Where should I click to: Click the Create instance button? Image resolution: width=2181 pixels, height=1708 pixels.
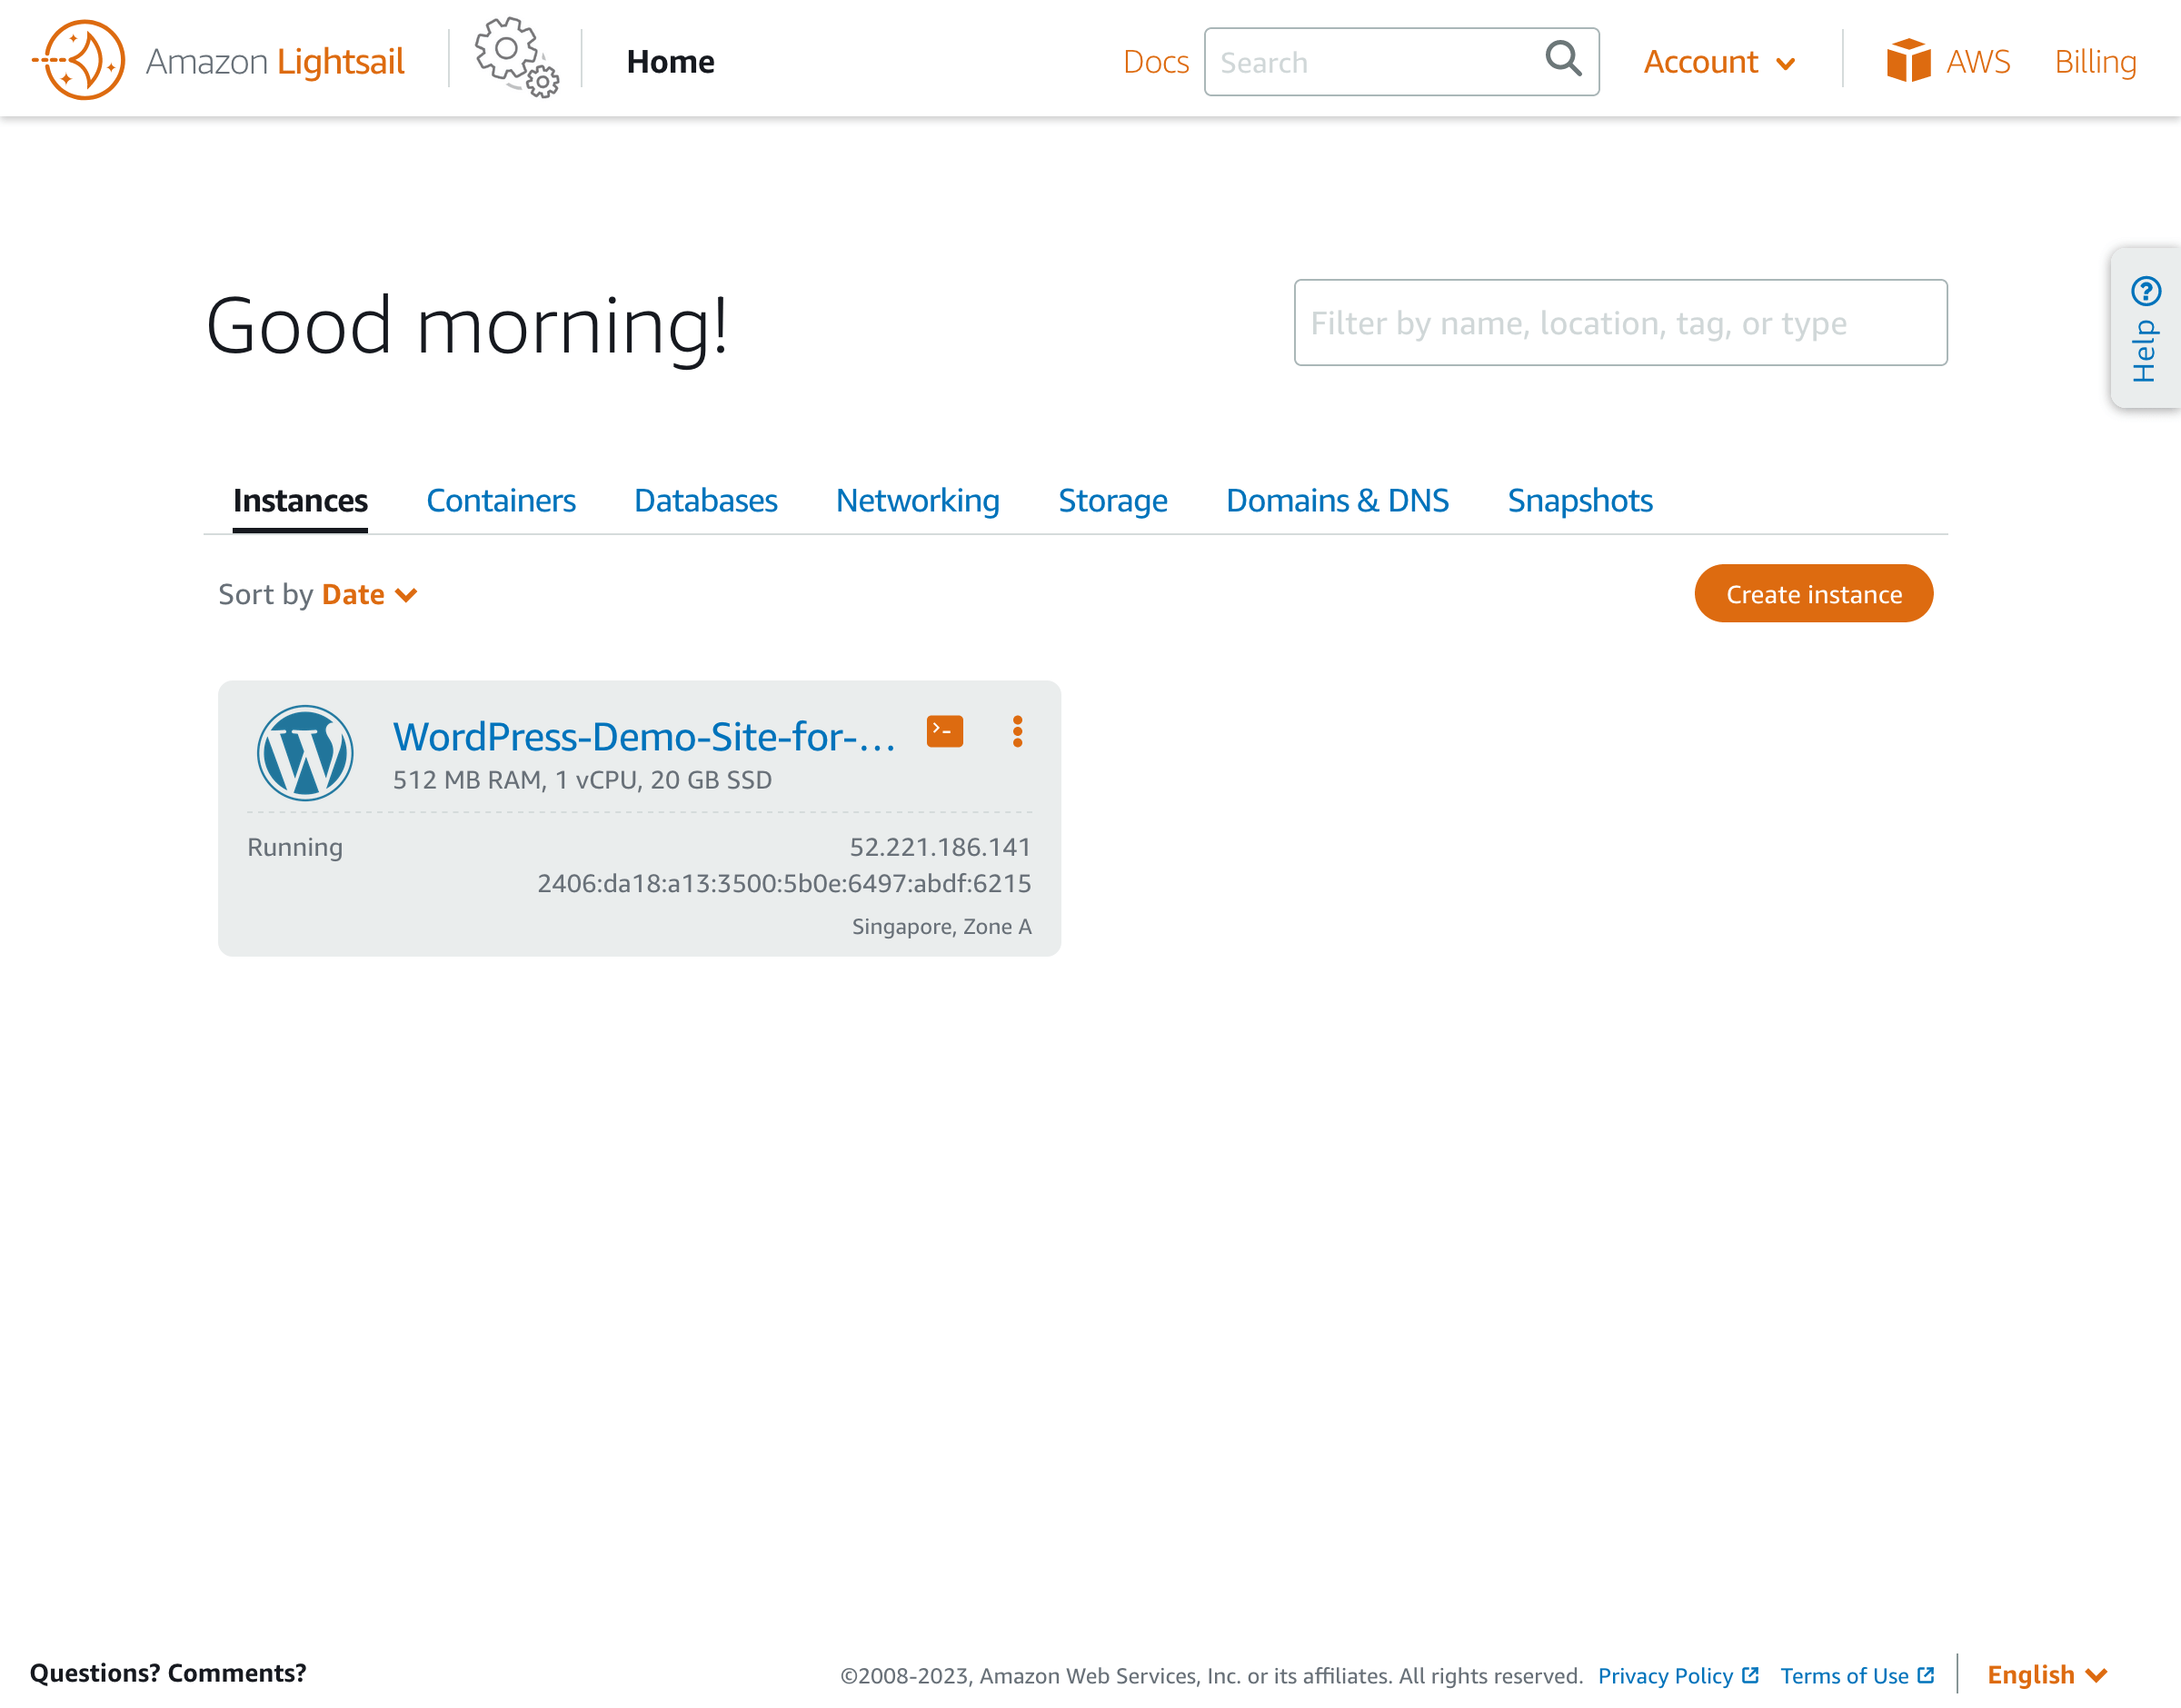1813,593
